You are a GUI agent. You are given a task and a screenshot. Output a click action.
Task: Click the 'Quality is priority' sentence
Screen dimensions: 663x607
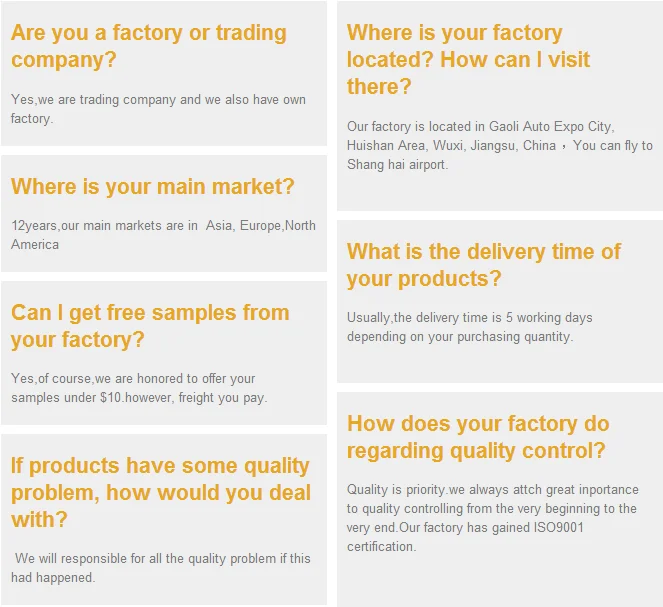click(396, 490)
